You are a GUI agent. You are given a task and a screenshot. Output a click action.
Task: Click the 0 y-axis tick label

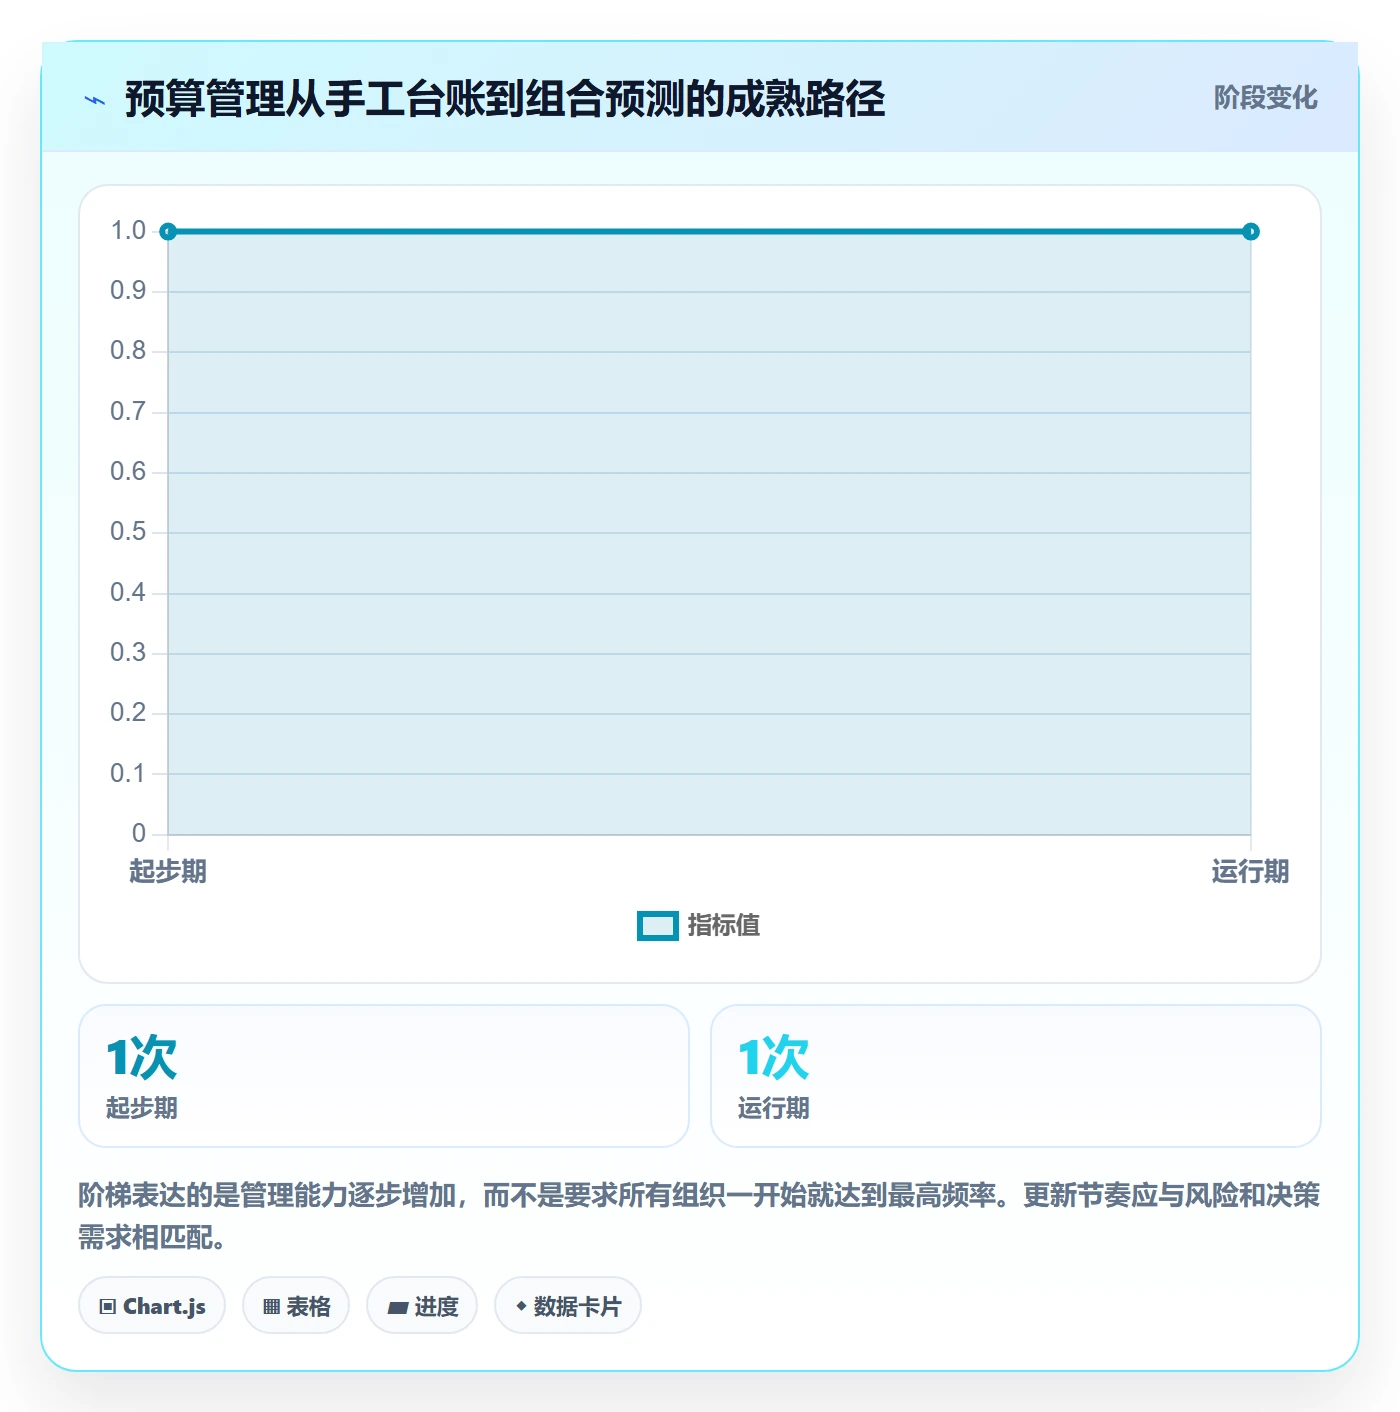[139, 833]
